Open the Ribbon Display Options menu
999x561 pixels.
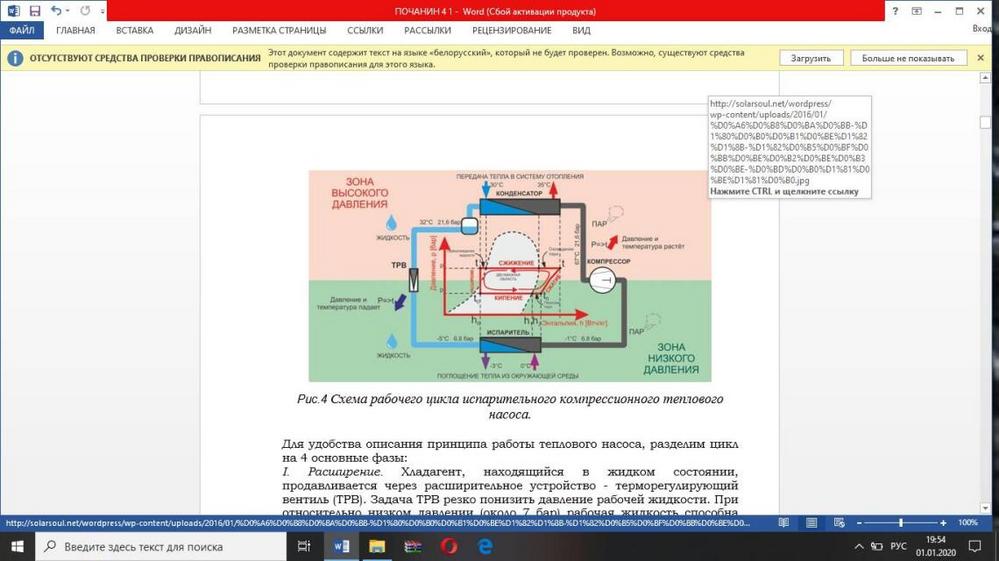tap(915, 11)
